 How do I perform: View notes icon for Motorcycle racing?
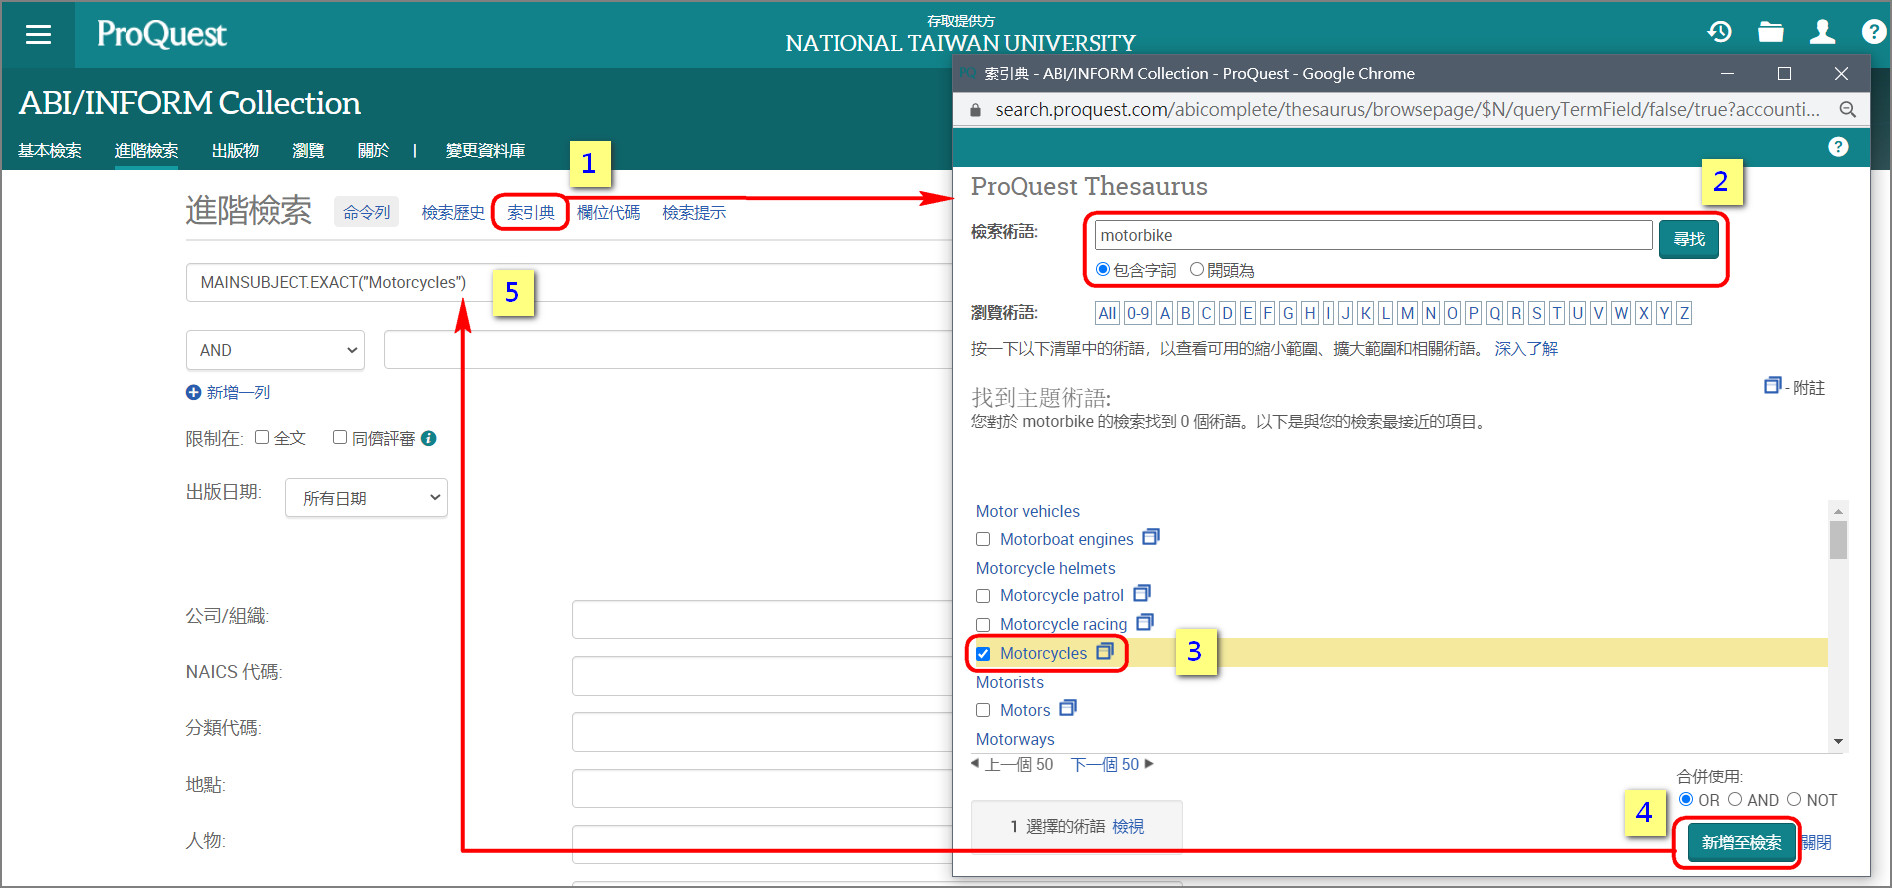coord(1145,622)
